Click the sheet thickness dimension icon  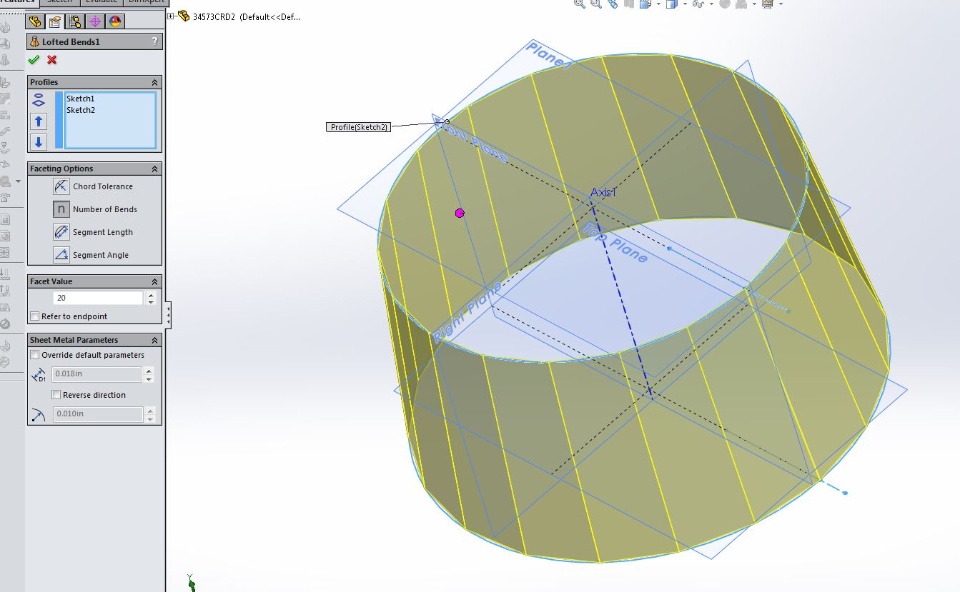pyautogui.click(x=39, y=374)
